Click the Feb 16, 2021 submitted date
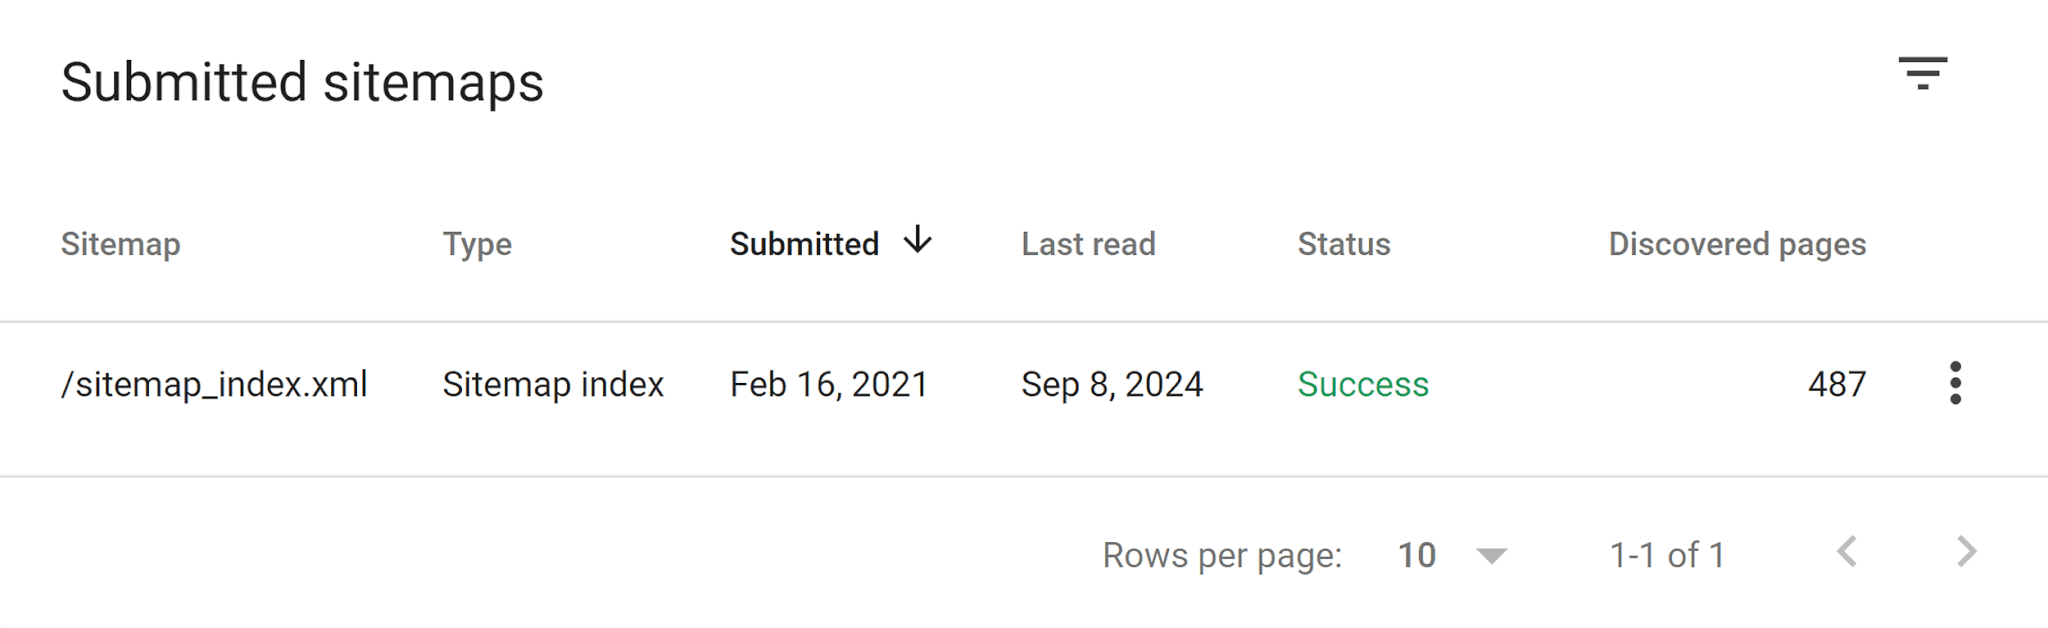 pos(829,384)
